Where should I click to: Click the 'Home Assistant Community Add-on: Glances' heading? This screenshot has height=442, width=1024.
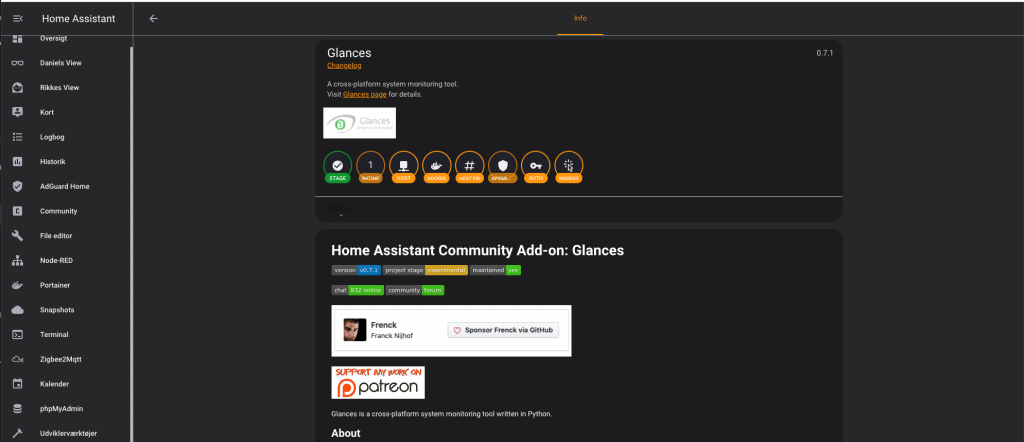pyautogui.click(x=478, y=250)
